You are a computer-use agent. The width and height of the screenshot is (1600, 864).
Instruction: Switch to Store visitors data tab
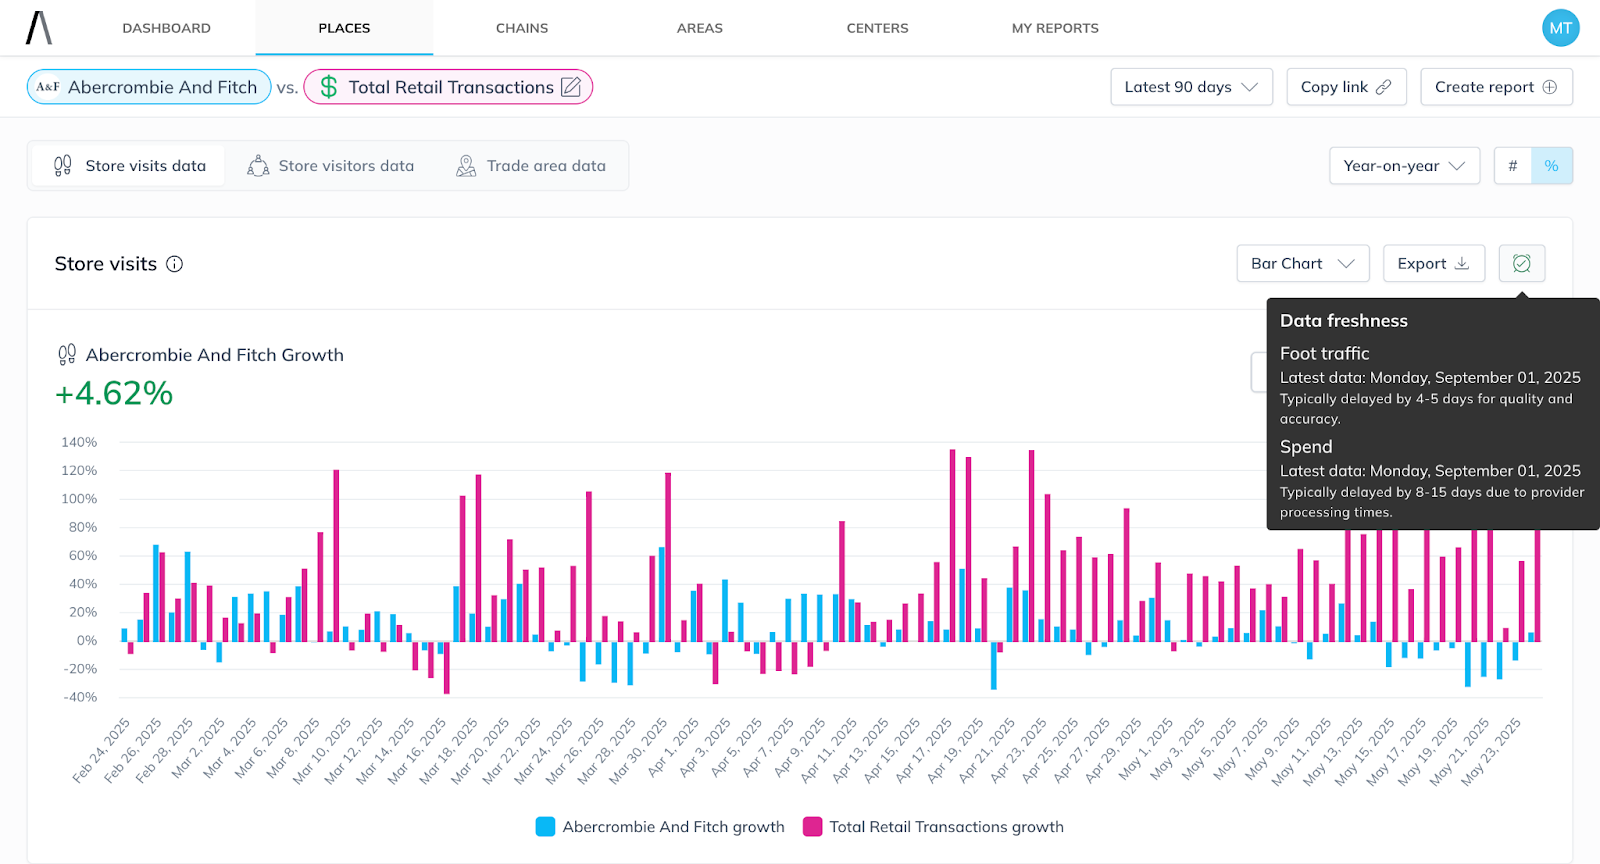[331, 166]
